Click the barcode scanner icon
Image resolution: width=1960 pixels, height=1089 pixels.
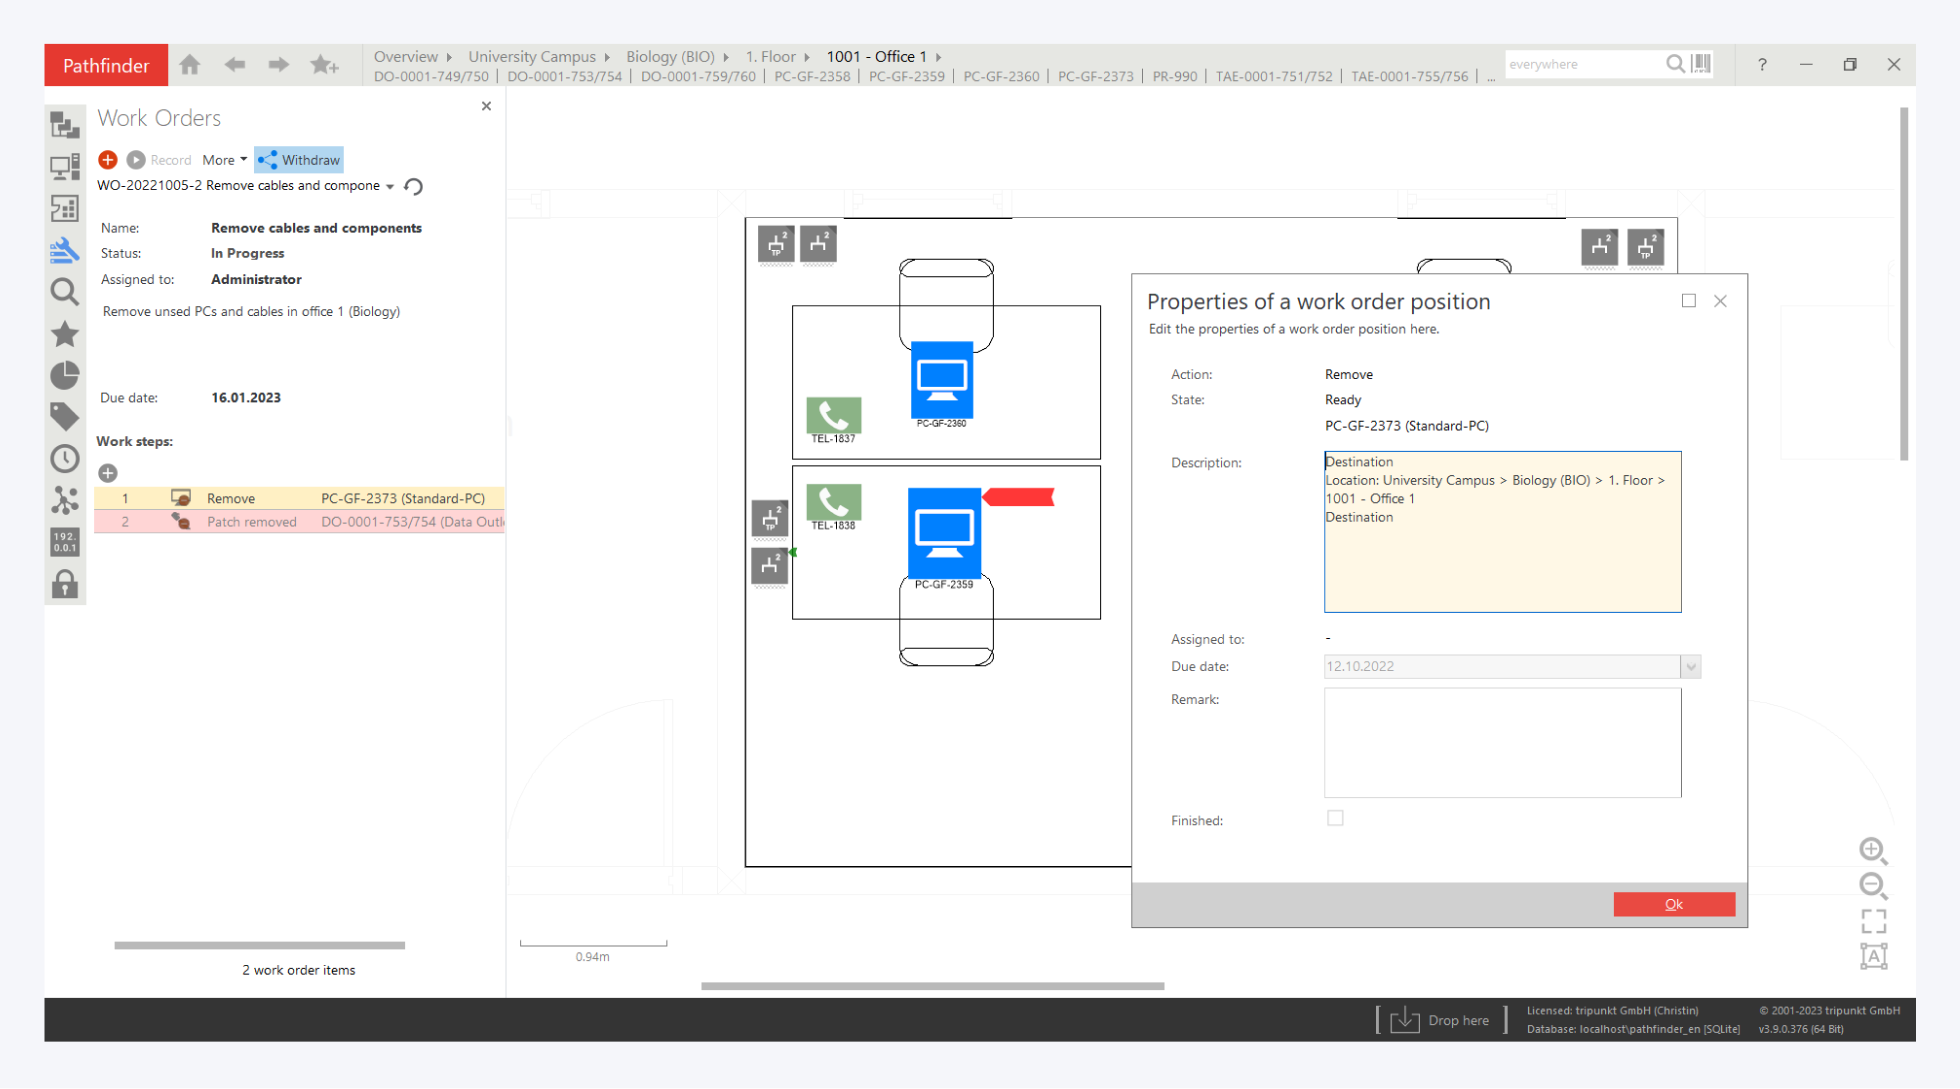point(1702,64)
